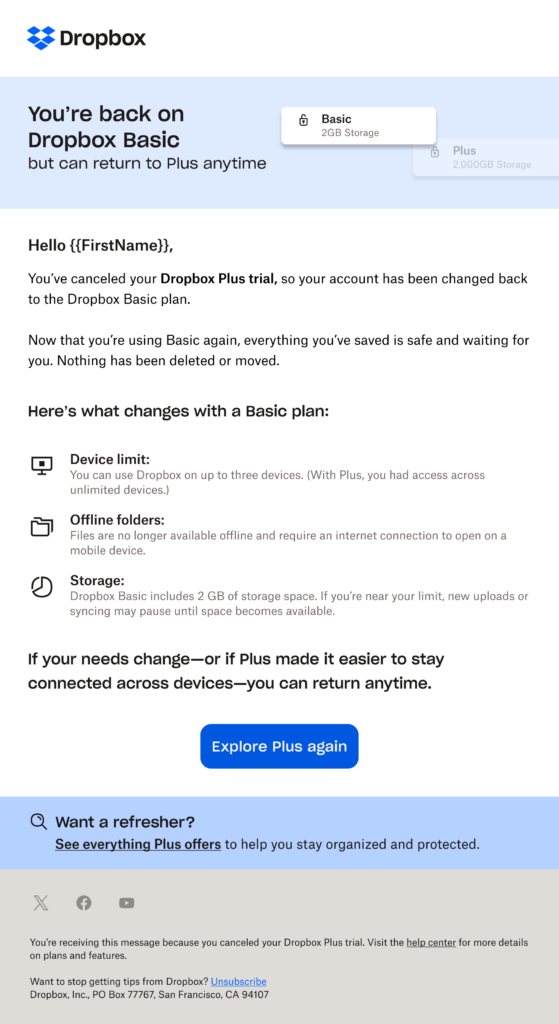Open the X social media icon

pyautogui.click(x=40, y=903)
